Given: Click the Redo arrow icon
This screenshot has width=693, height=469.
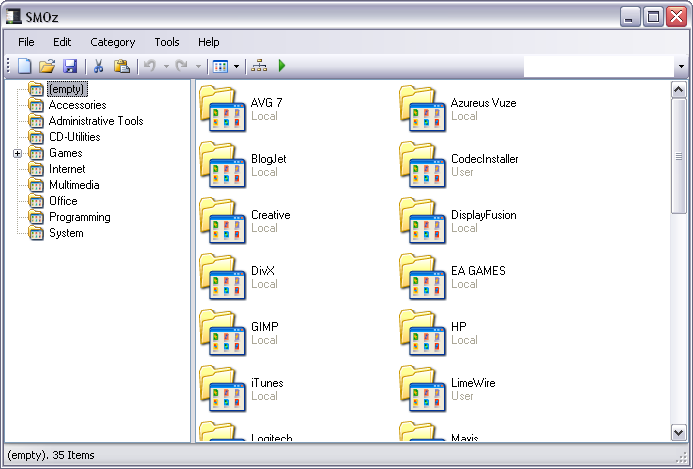Looking at the screenshot, I should 182,66.
